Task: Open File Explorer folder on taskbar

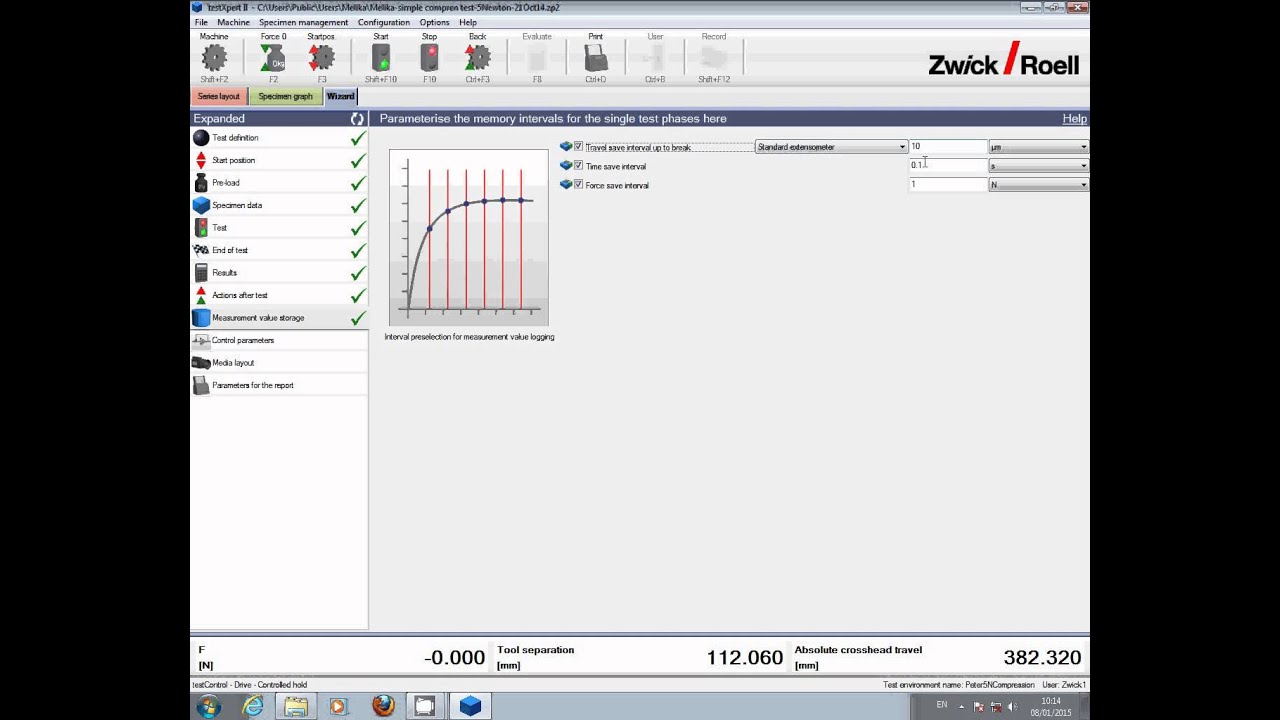Action: coord(296,706)
